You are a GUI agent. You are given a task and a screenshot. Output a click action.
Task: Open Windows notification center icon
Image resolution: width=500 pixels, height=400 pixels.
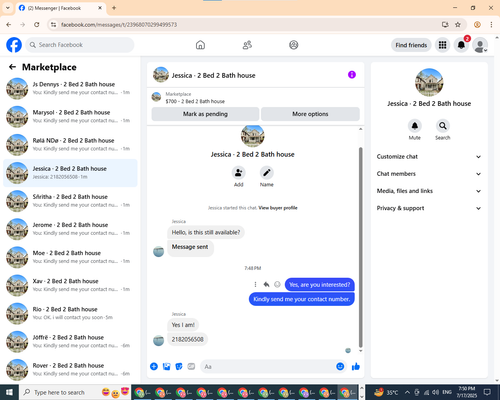pyautogui.click(x=487, y=392)
